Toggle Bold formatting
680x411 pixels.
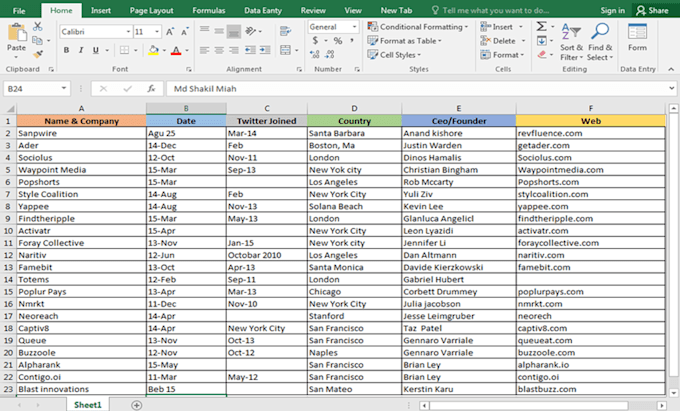[x=66, y=50]
